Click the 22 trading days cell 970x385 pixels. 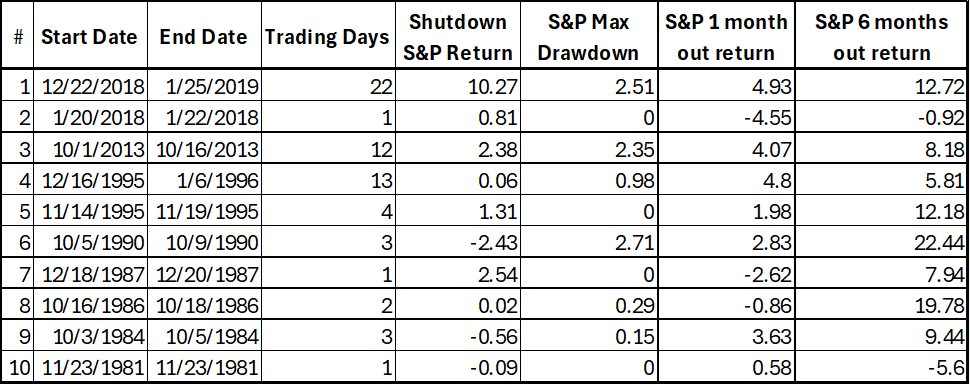(x=327, y=85)
